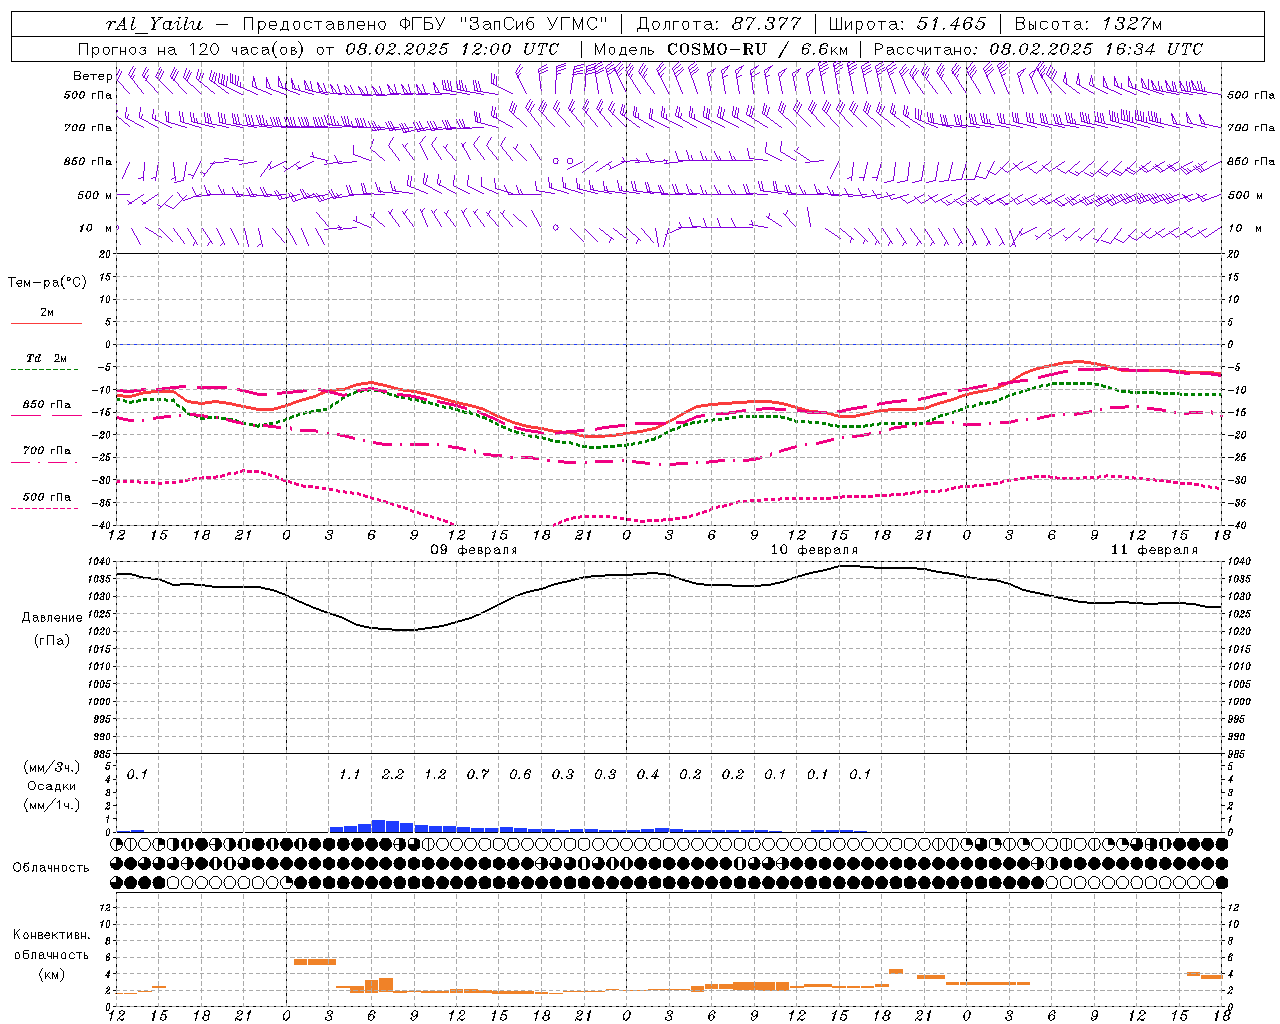This screenshot has height=1024, width=1280.
Task: Click the (гПа) unit label under Давление
Action: (52, 641)
